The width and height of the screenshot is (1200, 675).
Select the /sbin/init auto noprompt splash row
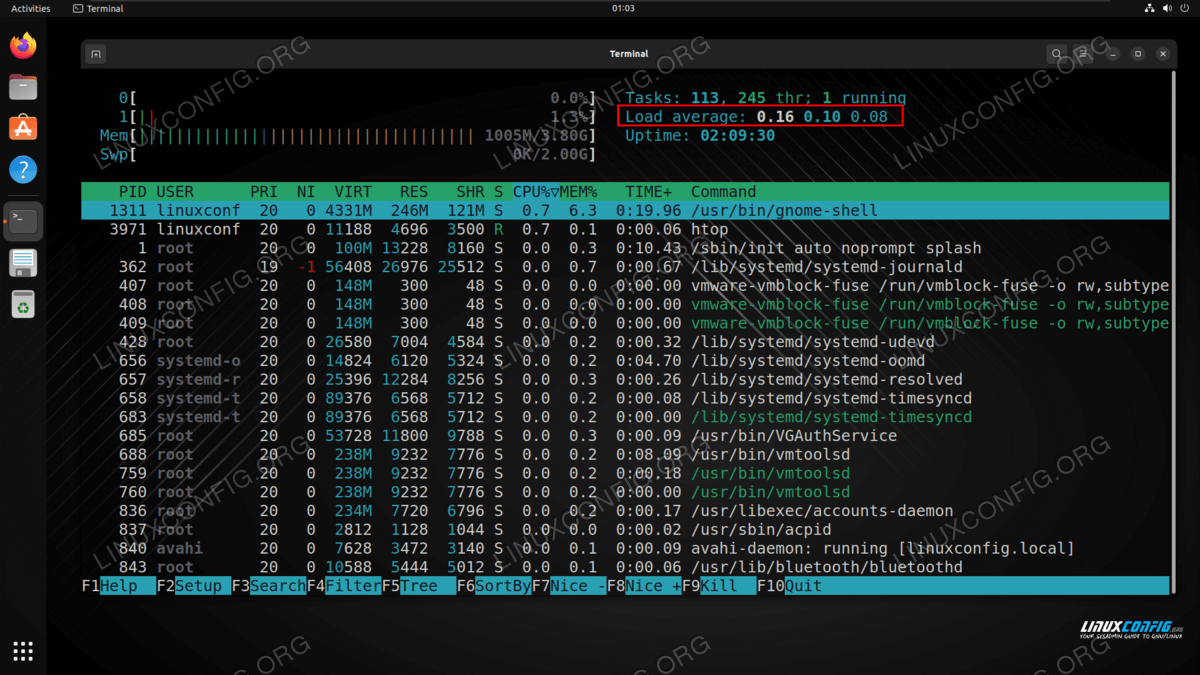tap(625, 248)
